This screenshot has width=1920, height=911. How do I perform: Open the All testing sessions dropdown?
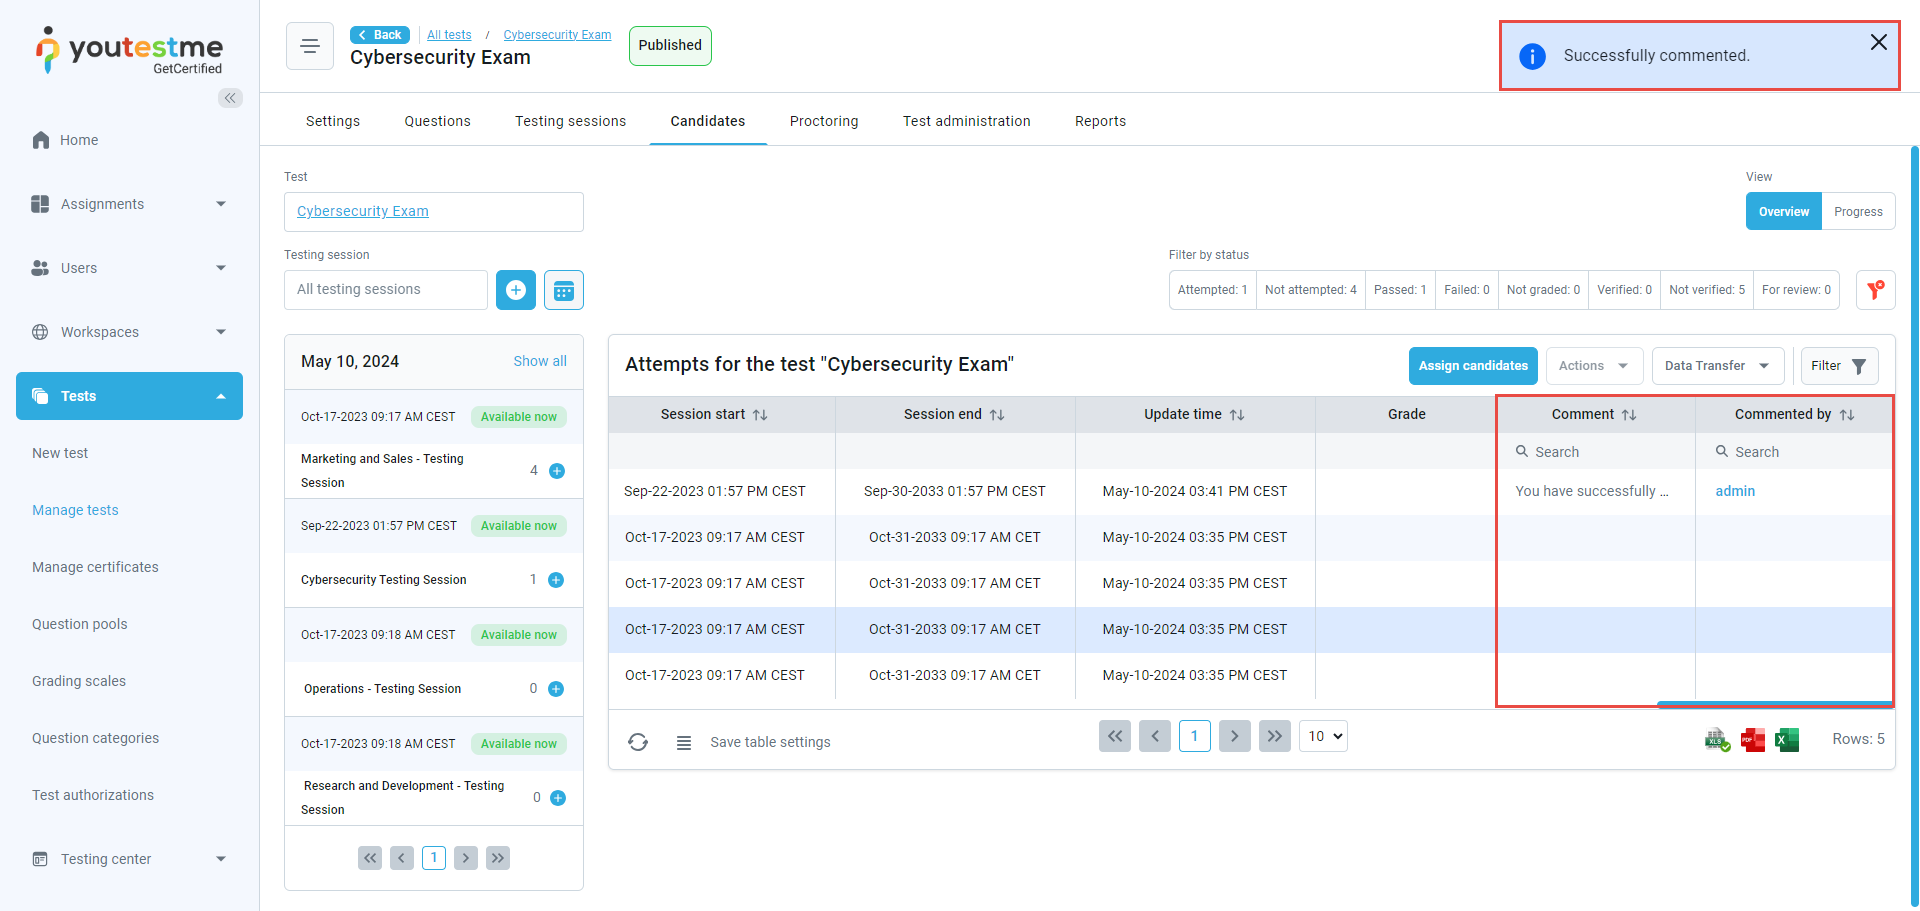386,290
